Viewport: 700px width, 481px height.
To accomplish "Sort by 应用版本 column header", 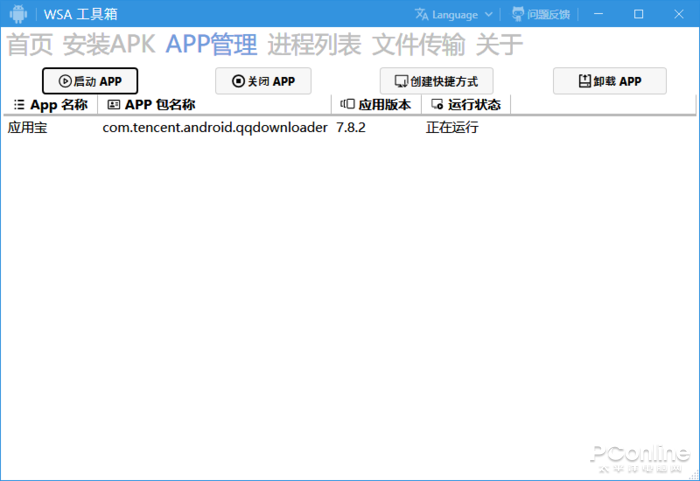I will click(x=376, y=105).
